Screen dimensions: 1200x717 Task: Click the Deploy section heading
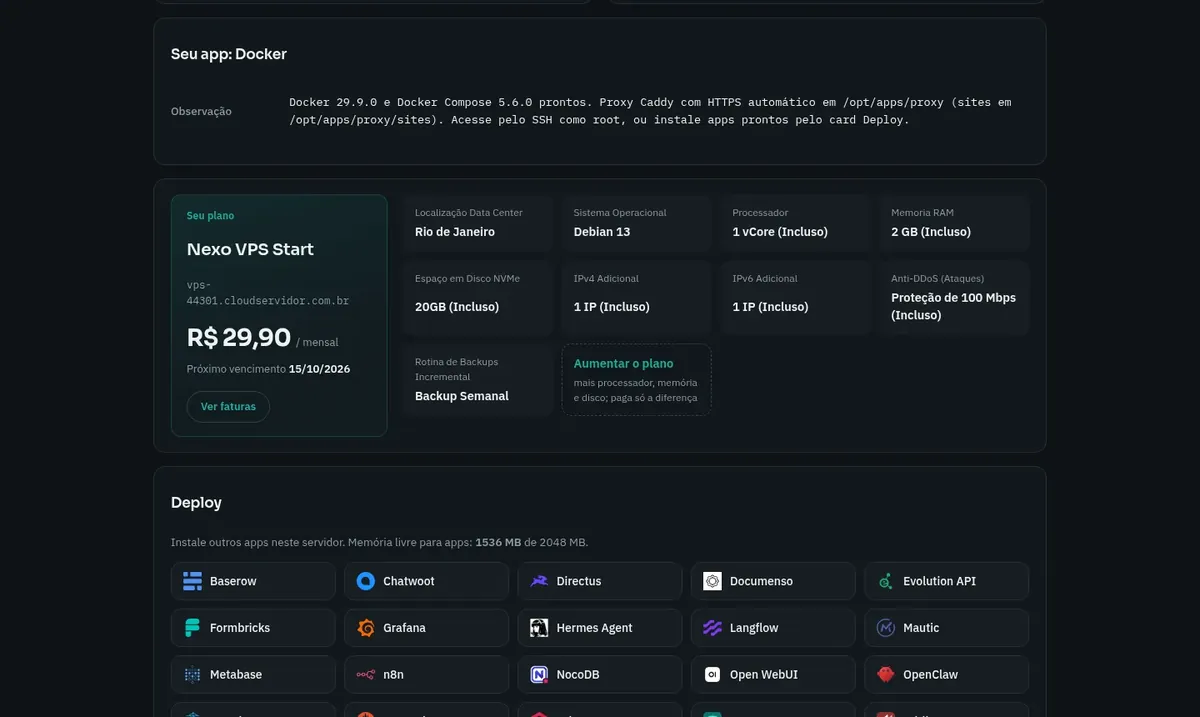(x=196, y=503)
